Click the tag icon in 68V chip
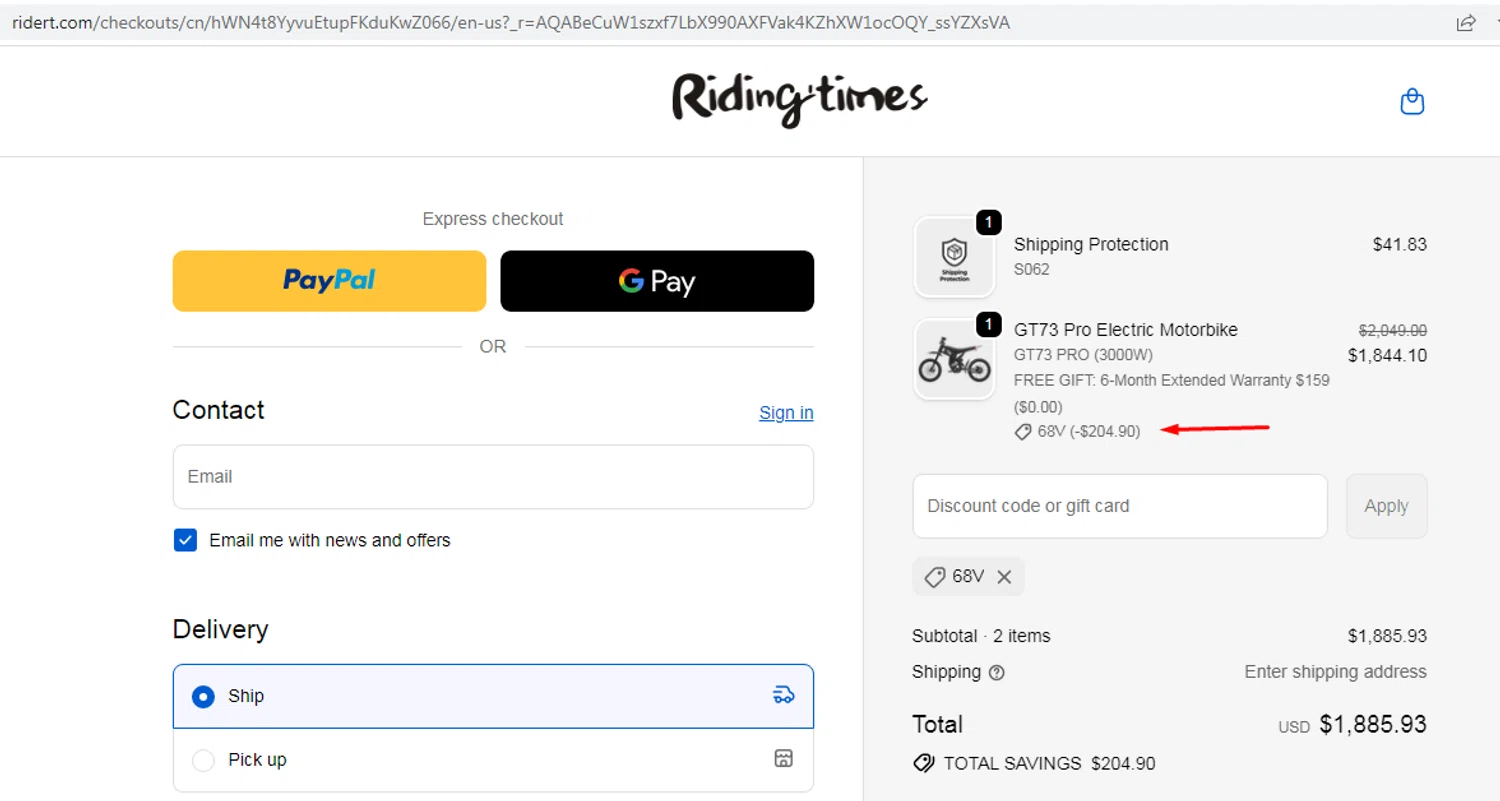 [x=934, y=577]
